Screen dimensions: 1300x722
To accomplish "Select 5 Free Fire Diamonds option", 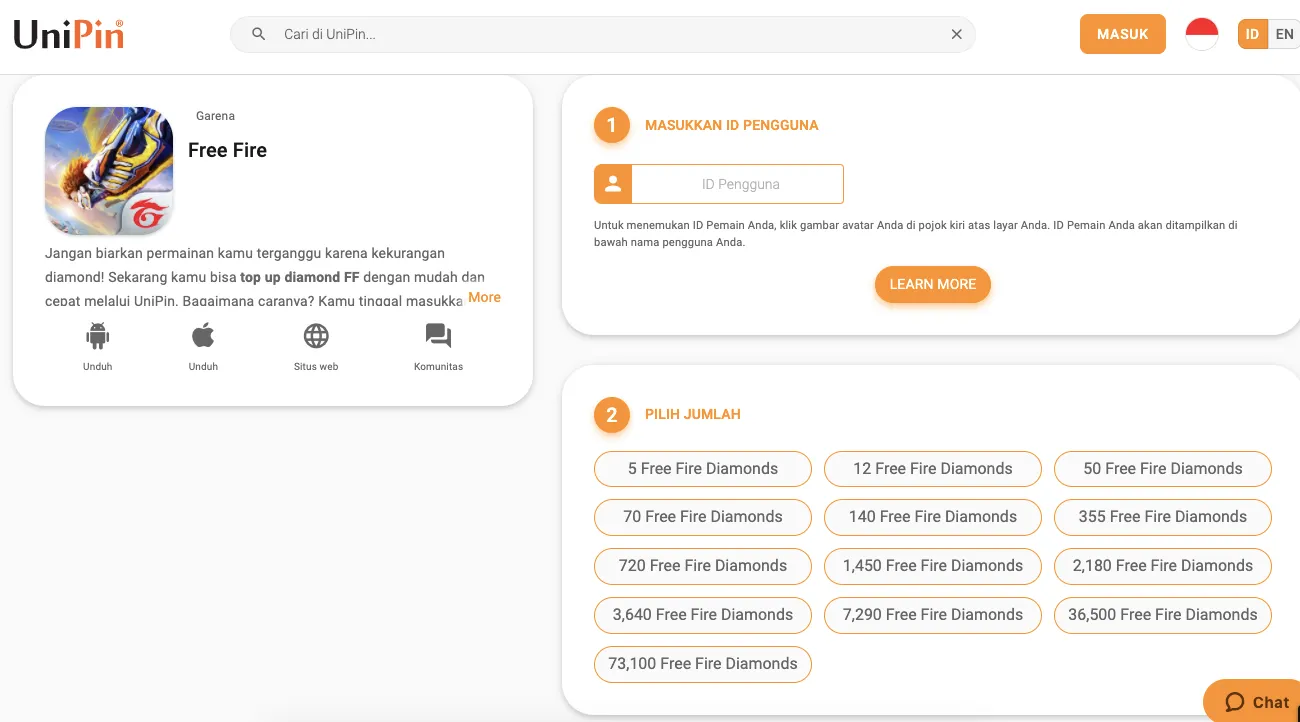I will [702, 469].
